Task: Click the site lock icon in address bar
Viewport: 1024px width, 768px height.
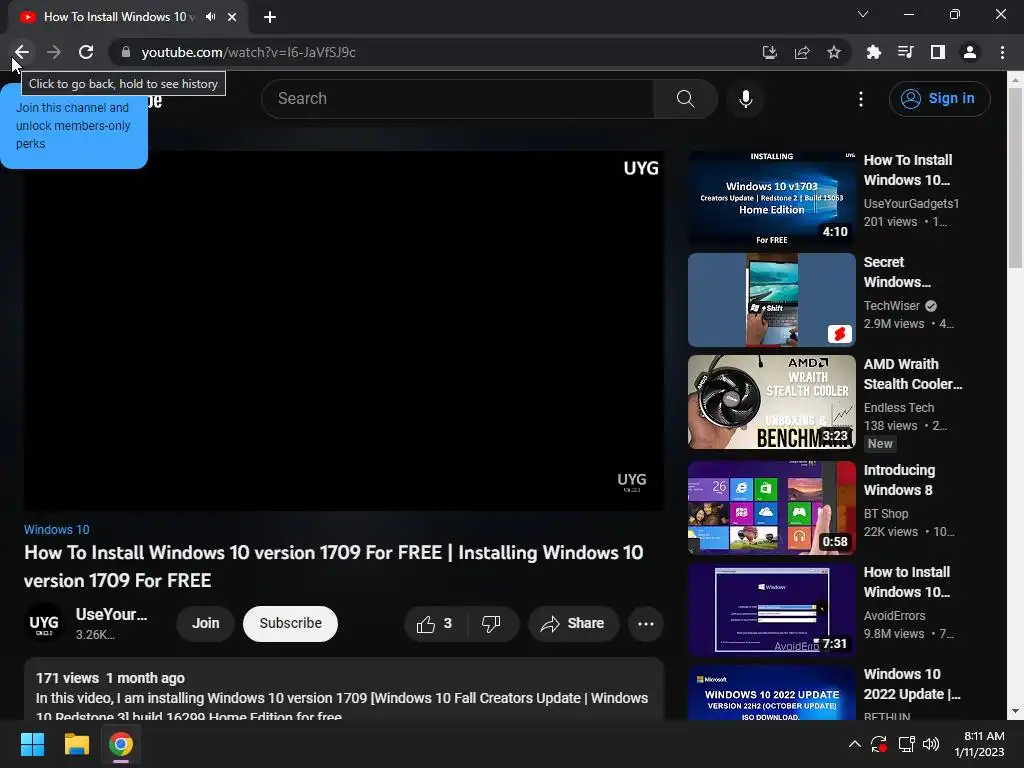Action: [x=126, y=52]
